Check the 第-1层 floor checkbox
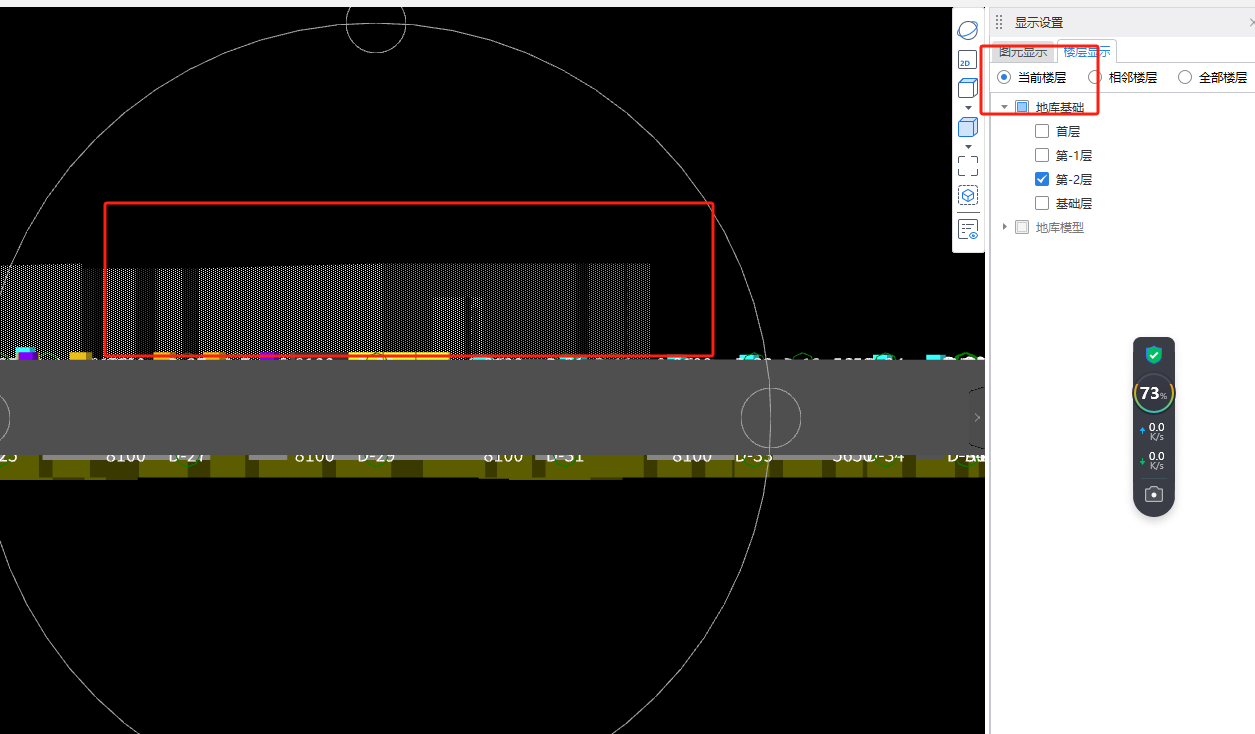 click(1042, 155)
